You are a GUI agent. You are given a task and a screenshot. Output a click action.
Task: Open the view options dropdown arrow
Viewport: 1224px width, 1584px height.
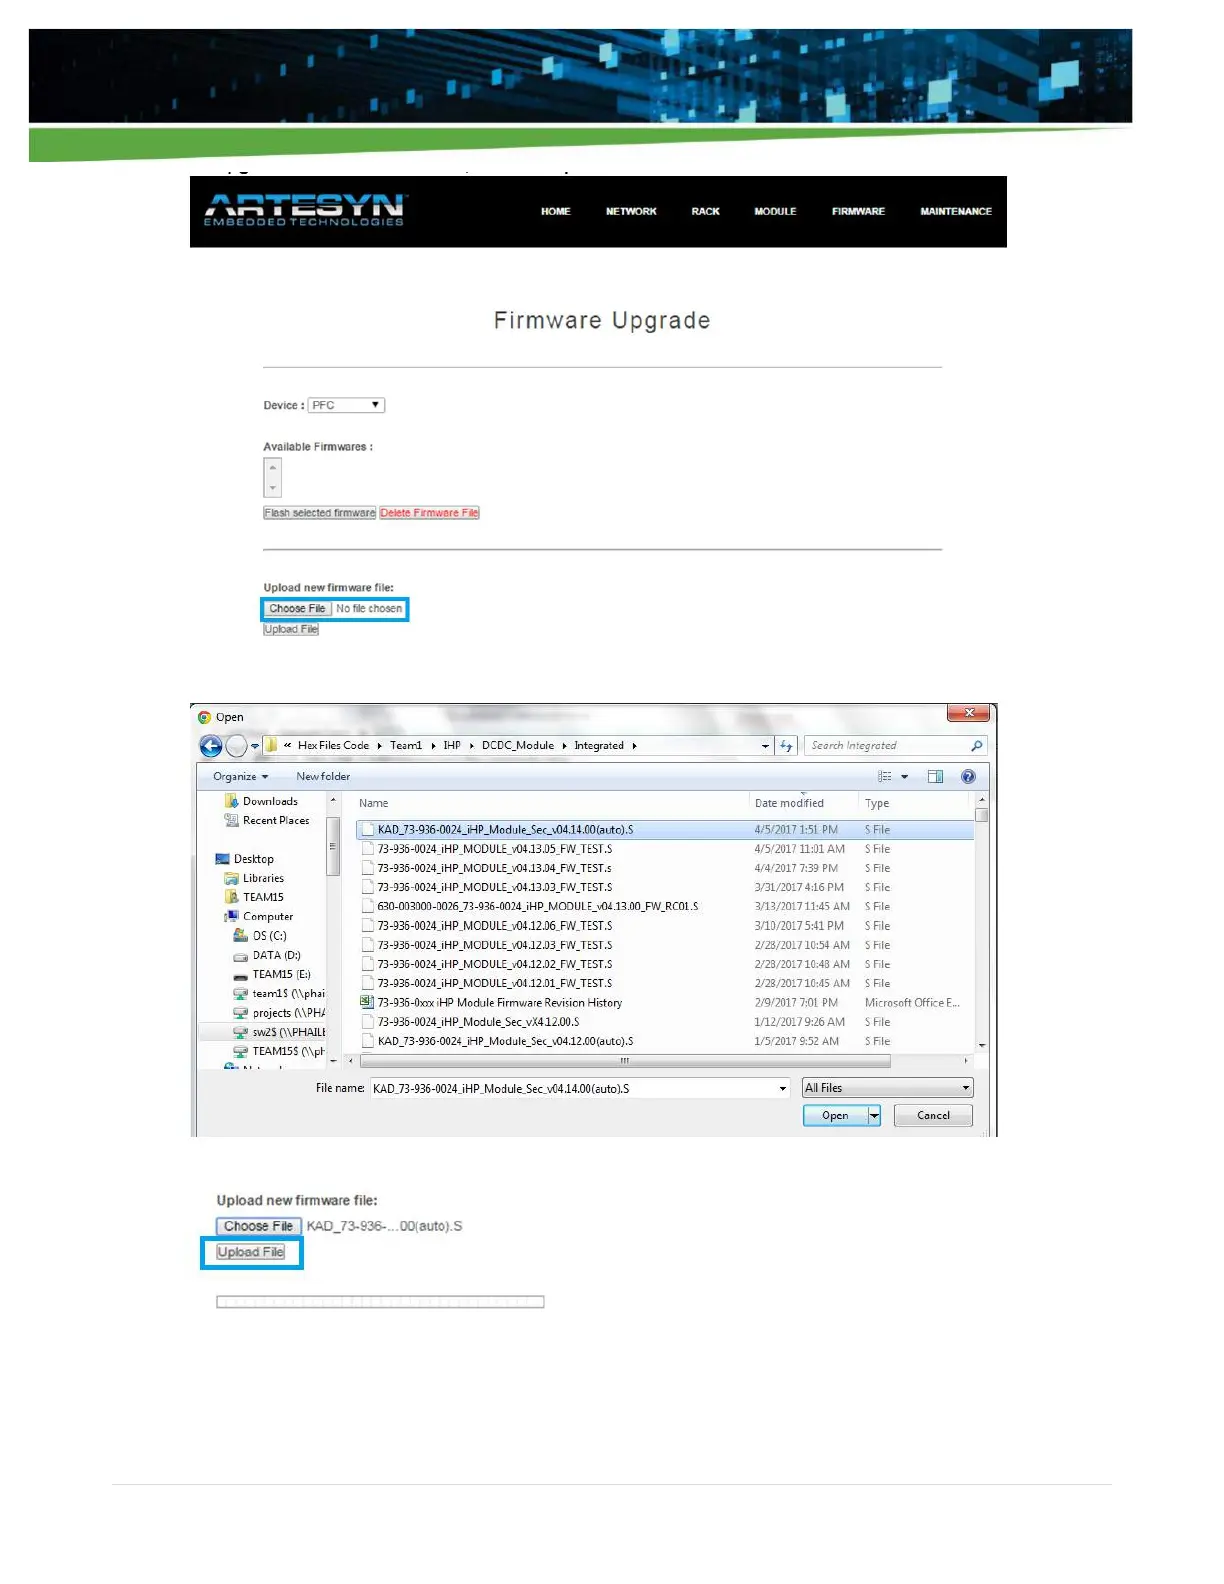pos(905,776)
